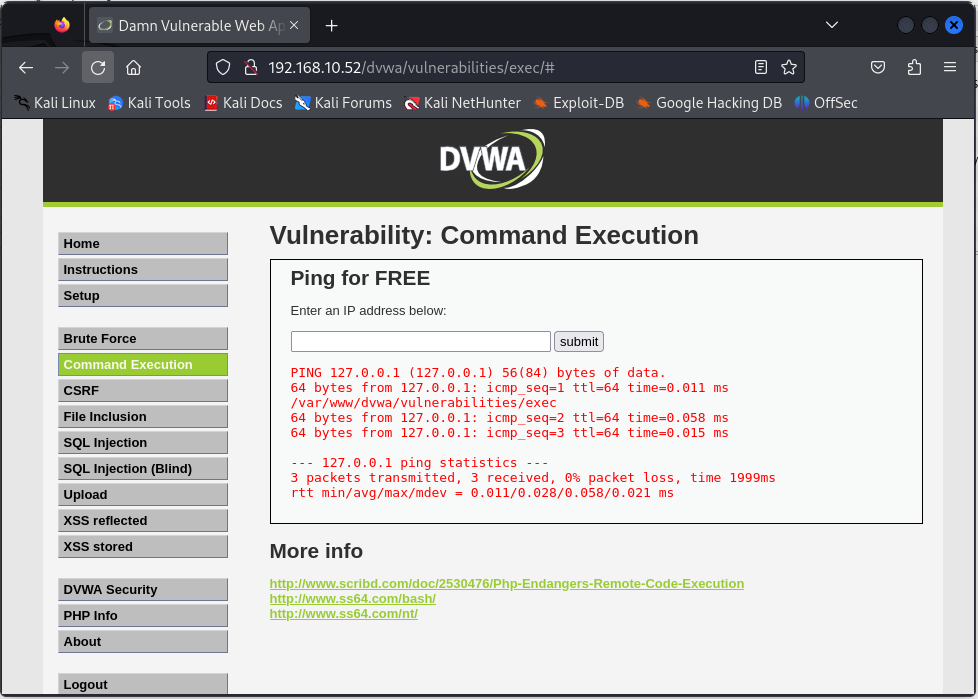Viewport: 978px width, 699px height.
Task: Click the Firefox logo icon in tab bar
Action: tap(62, 25)
